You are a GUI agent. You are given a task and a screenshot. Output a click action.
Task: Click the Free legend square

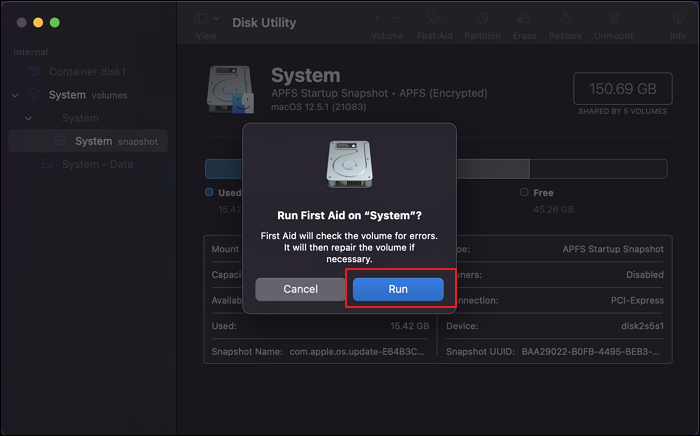tap(524, 192)
